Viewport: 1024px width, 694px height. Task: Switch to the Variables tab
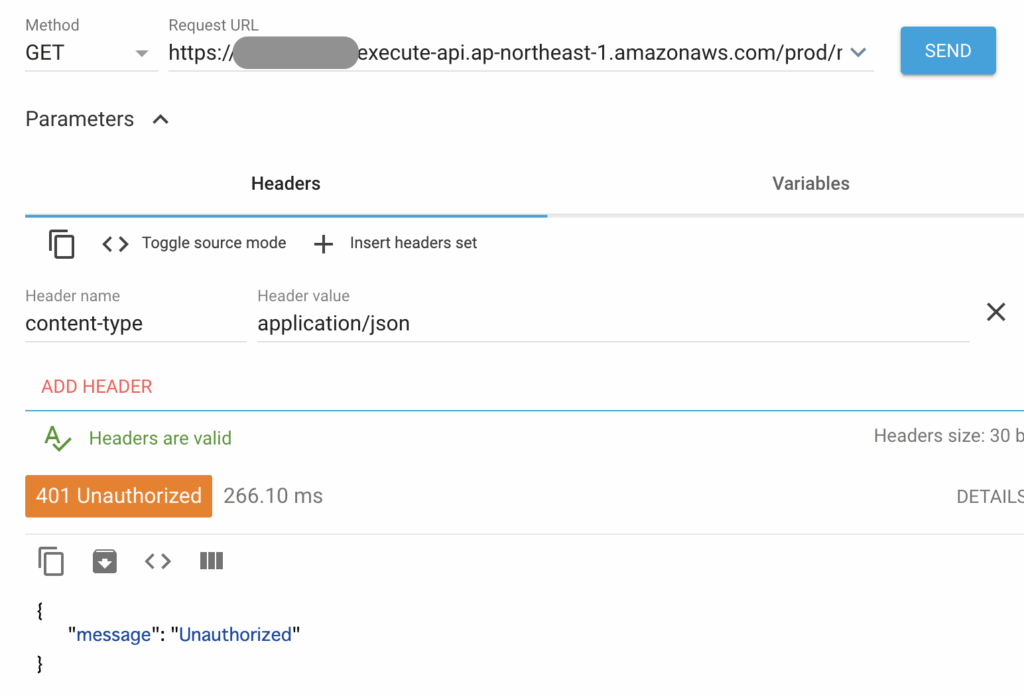810,183
